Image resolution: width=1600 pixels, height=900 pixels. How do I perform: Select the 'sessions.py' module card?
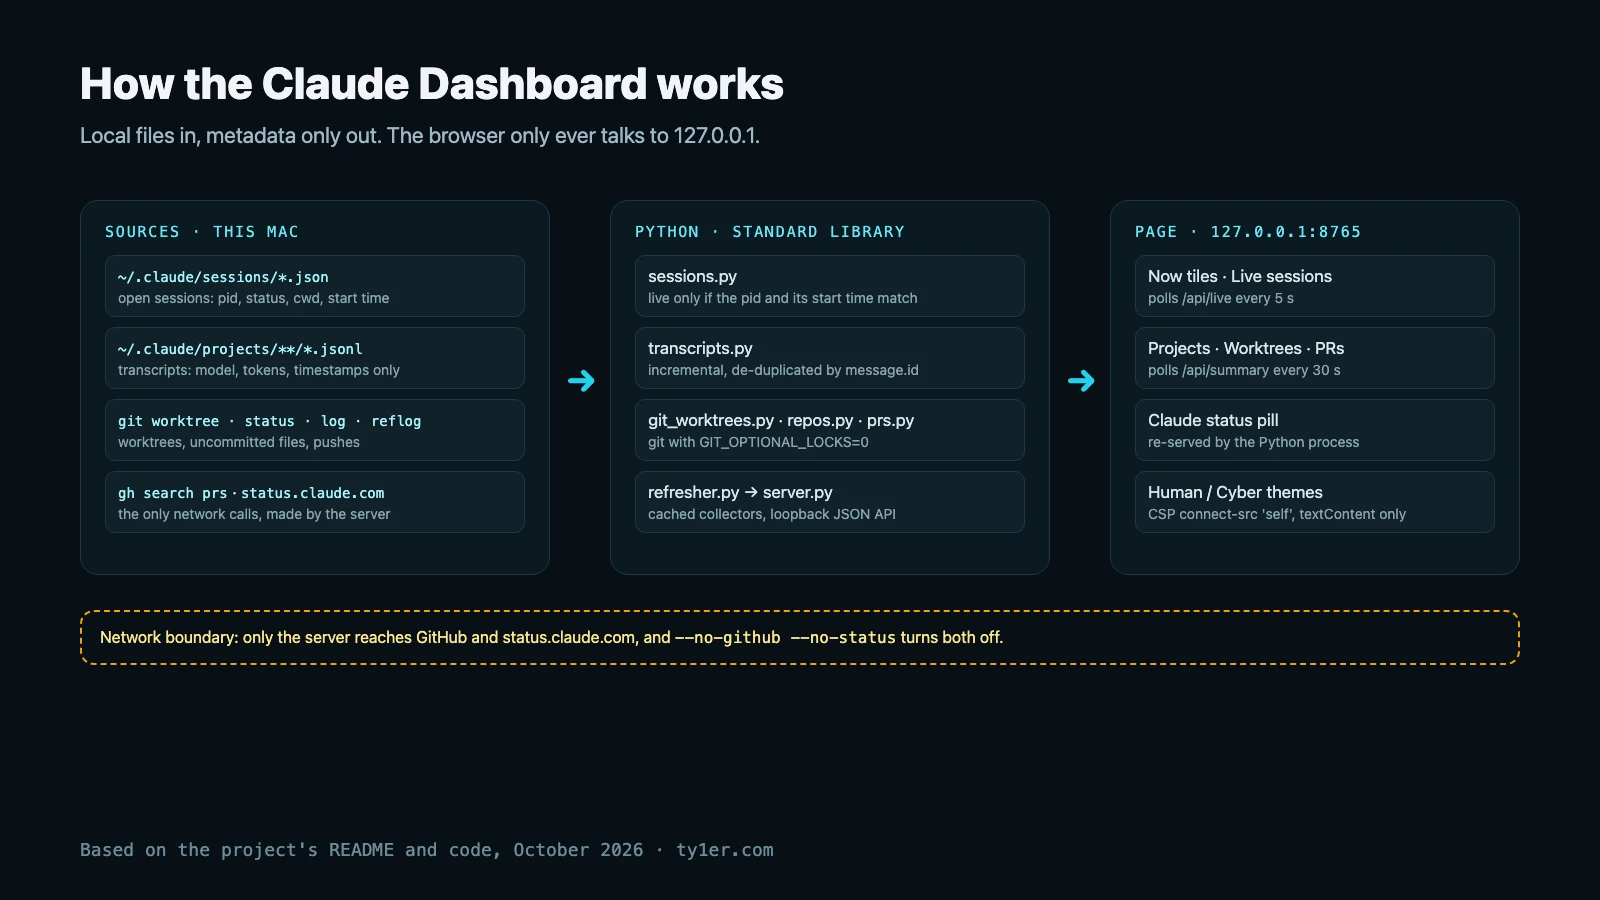(x=830, y=286)
